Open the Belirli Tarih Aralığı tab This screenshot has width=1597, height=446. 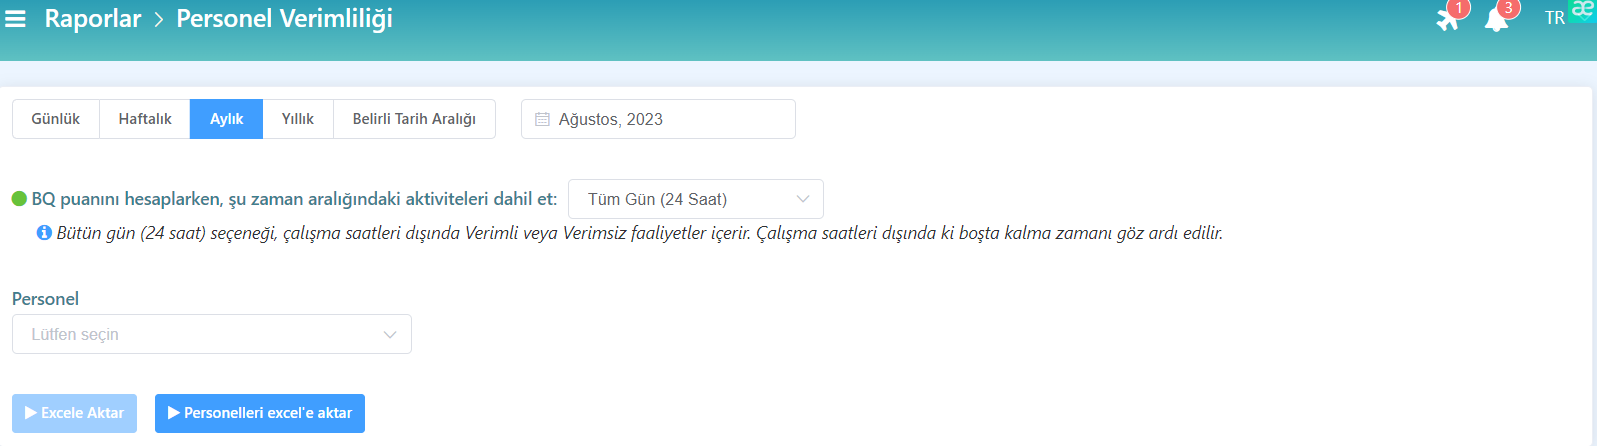click(414, 119)
